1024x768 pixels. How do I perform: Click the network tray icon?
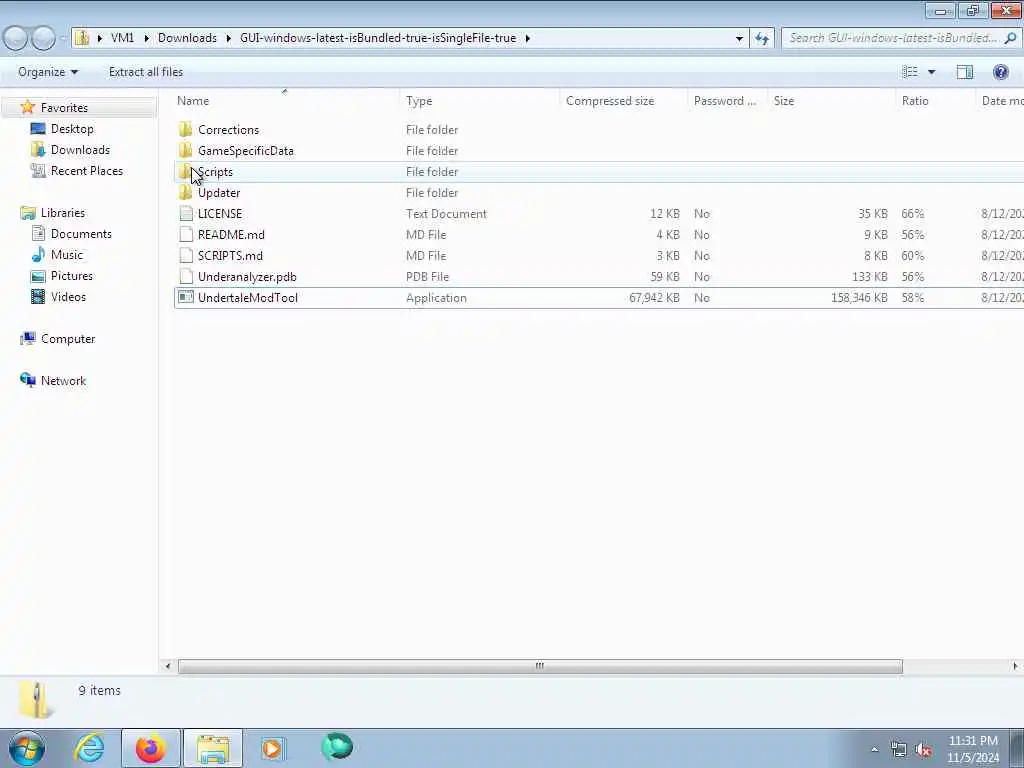coord(899,750)
